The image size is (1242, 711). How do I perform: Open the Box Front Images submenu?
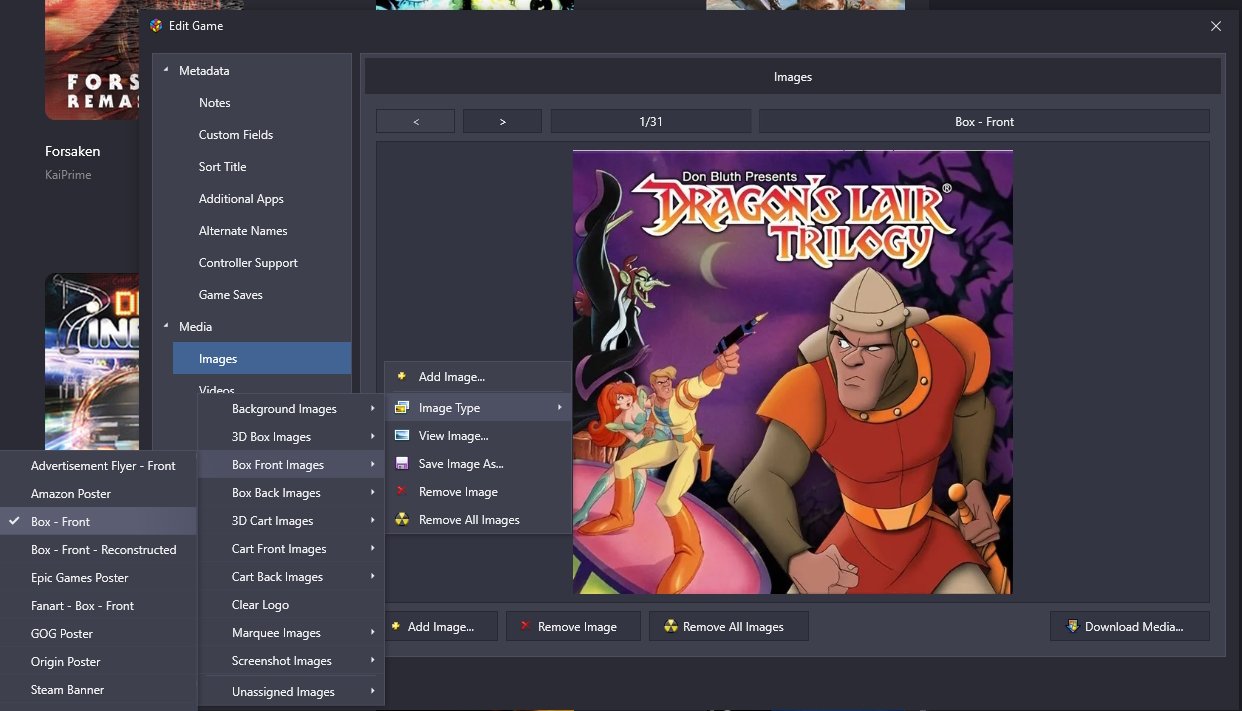pos(291,465)
